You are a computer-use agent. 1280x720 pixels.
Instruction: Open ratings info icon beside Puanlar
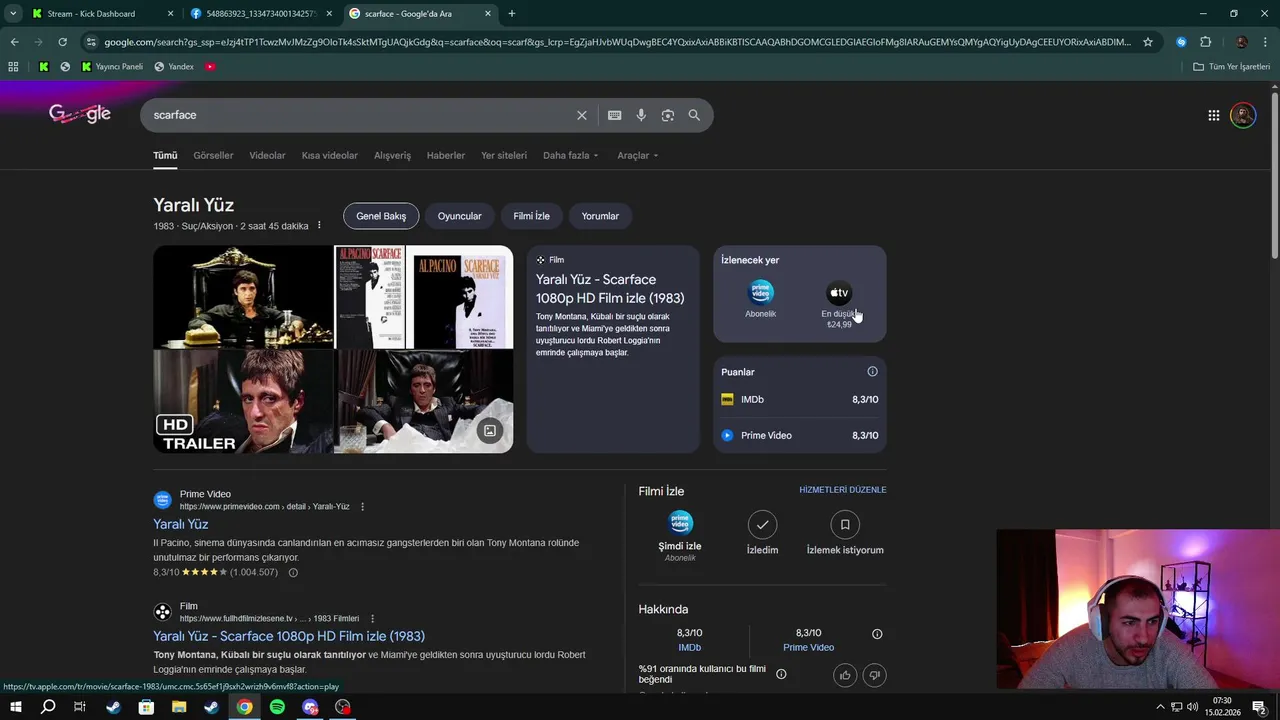872,372
